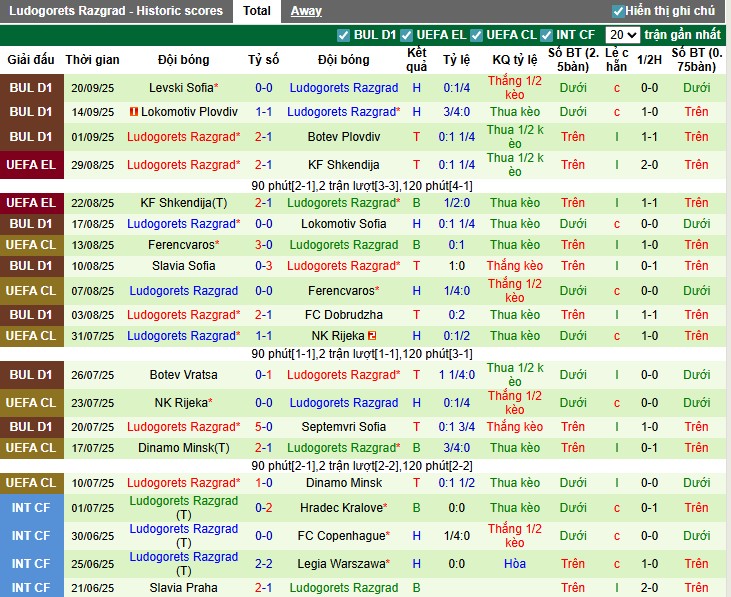
Task: Click the Septemvri Sofia team name
Action: click(344, 426)
